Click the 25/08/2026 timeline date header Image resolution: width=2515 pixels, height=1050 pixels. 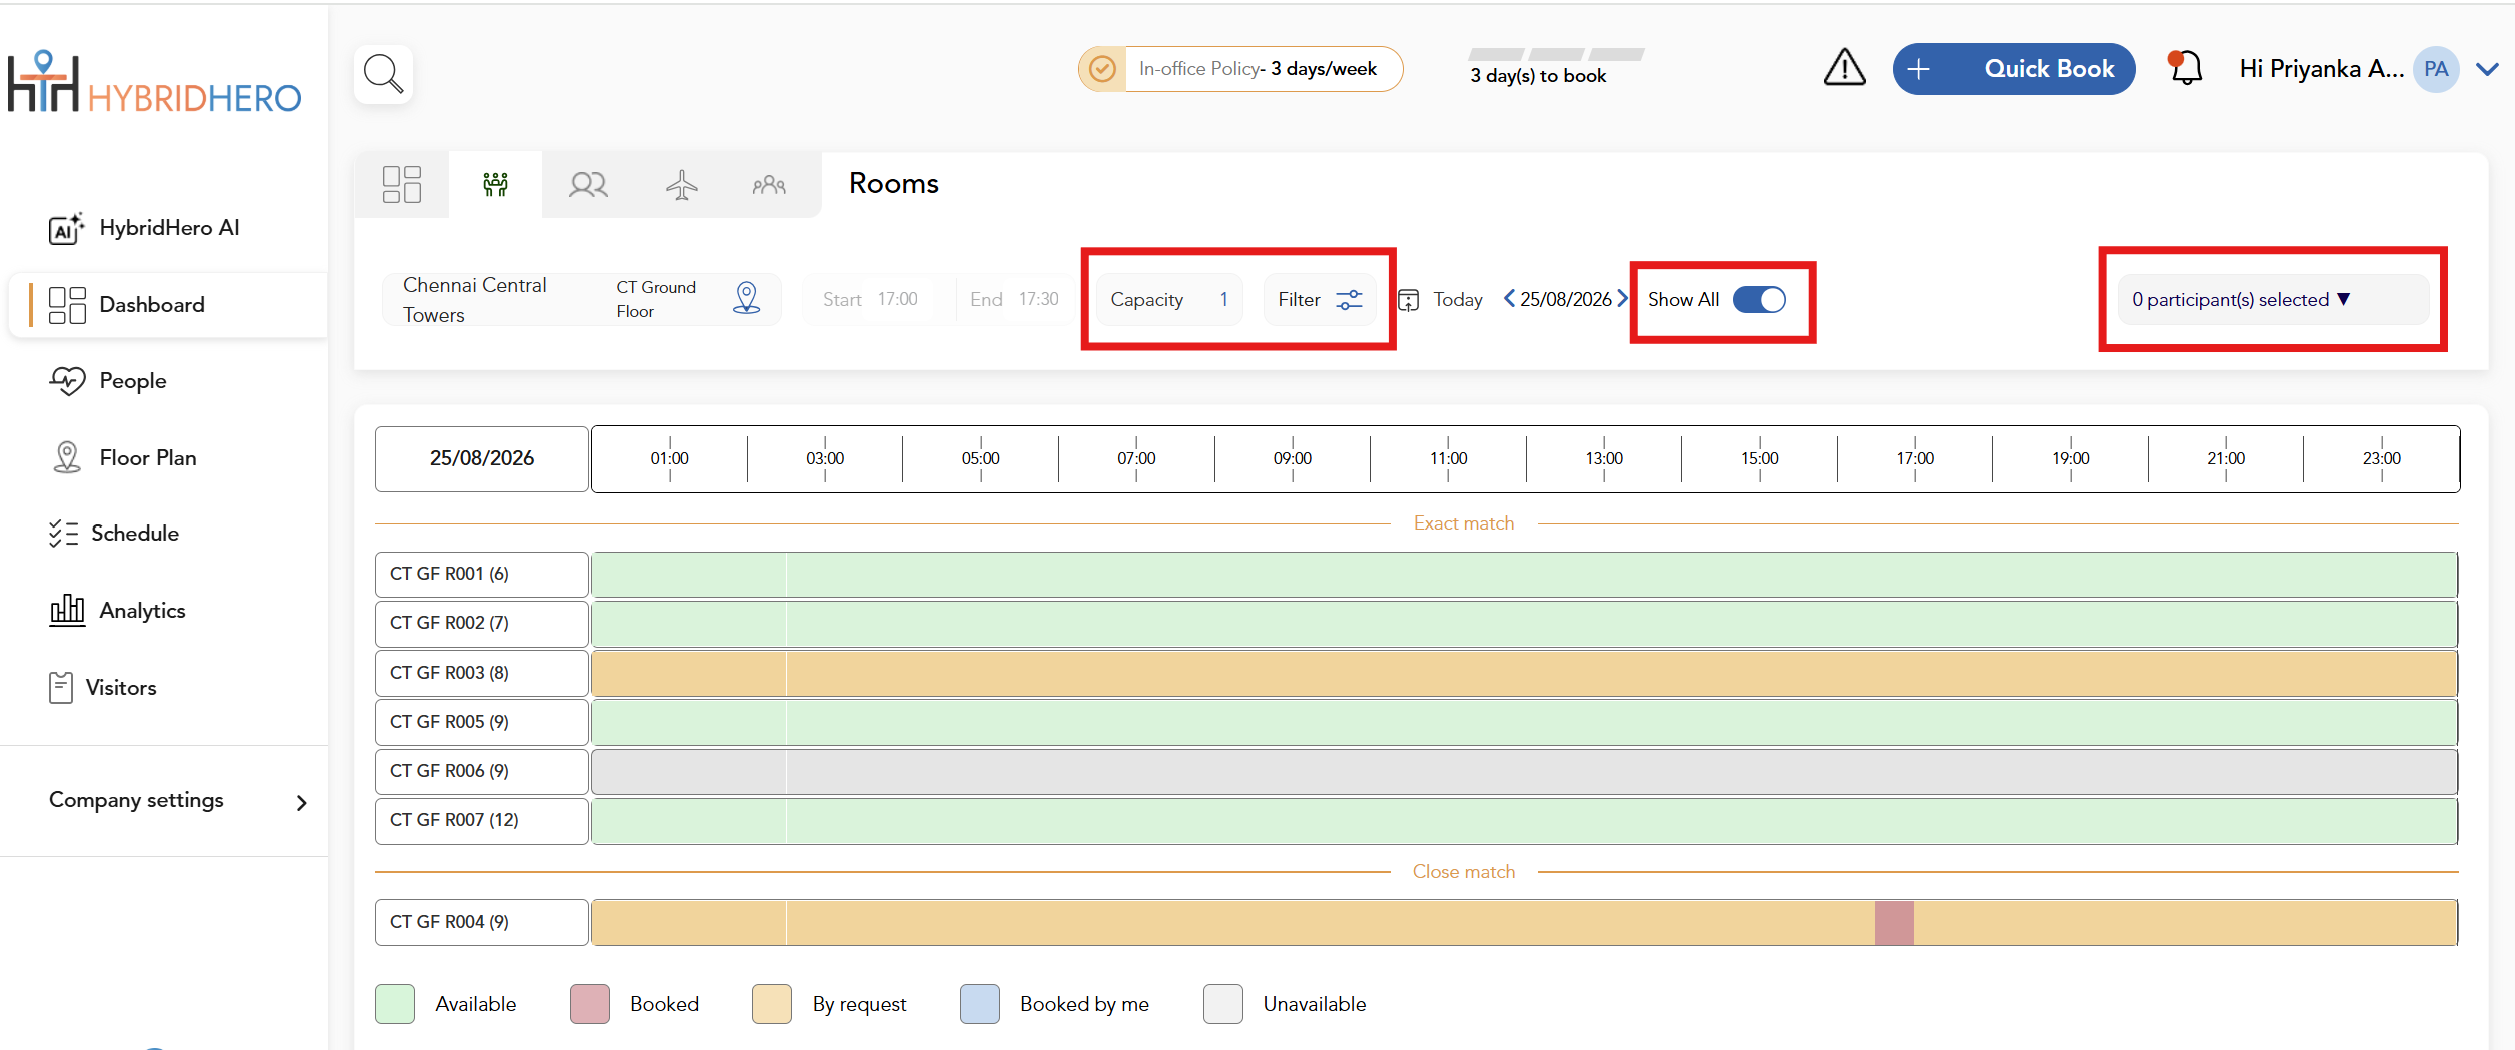[482, 458]
